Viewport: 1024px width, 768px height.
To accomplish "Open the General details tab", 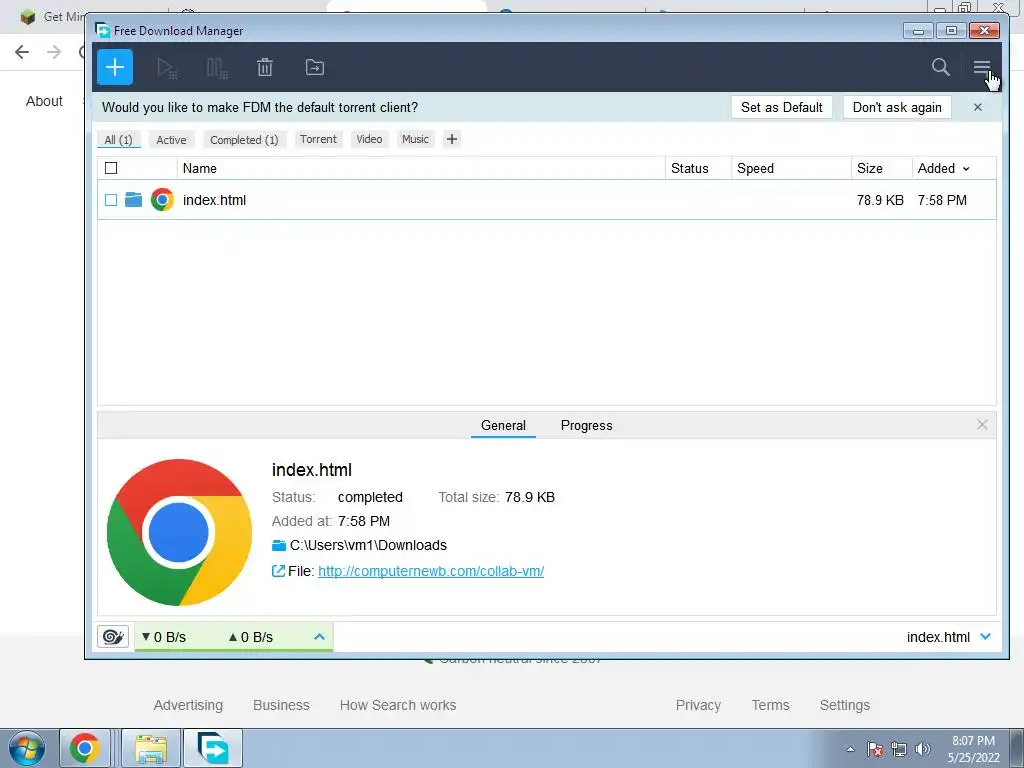I will 503,425.
